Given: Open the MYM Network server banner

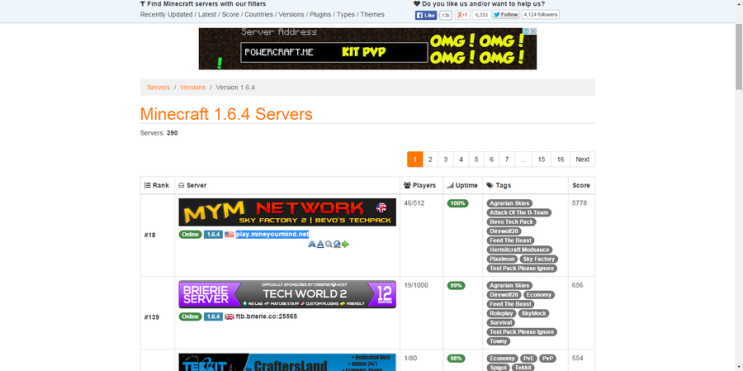Looking at the screenshot, I should (287, 212).
